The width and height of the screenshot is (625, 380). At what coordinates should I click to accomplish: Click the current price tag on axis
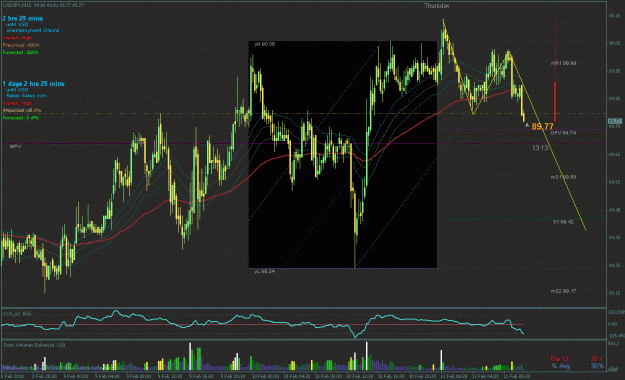pyautogui.click(x=615, y=121)
